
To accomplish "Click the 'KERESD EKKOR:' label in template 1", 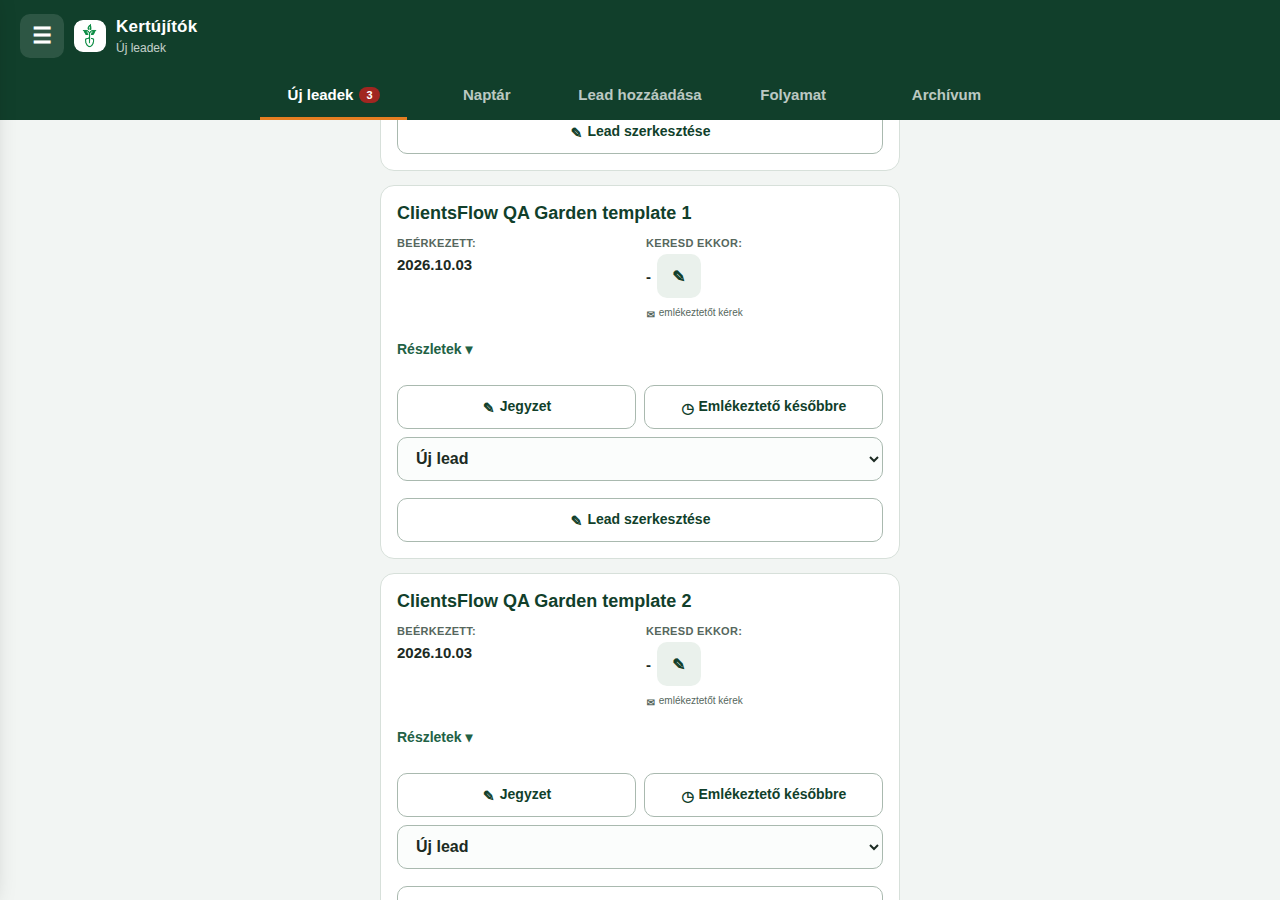I will click(694, 243).
